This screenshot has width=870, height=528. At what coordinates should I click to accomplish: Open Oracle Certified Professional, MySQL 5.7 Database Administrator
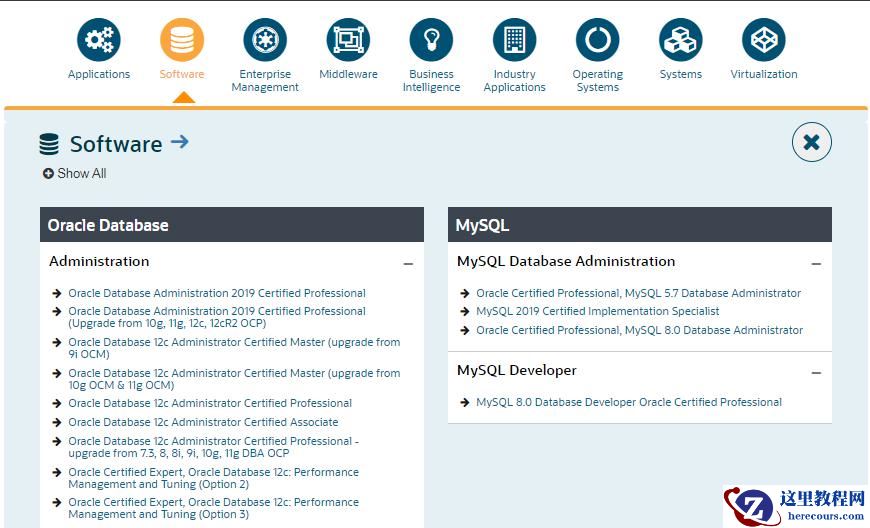(639, 293)
